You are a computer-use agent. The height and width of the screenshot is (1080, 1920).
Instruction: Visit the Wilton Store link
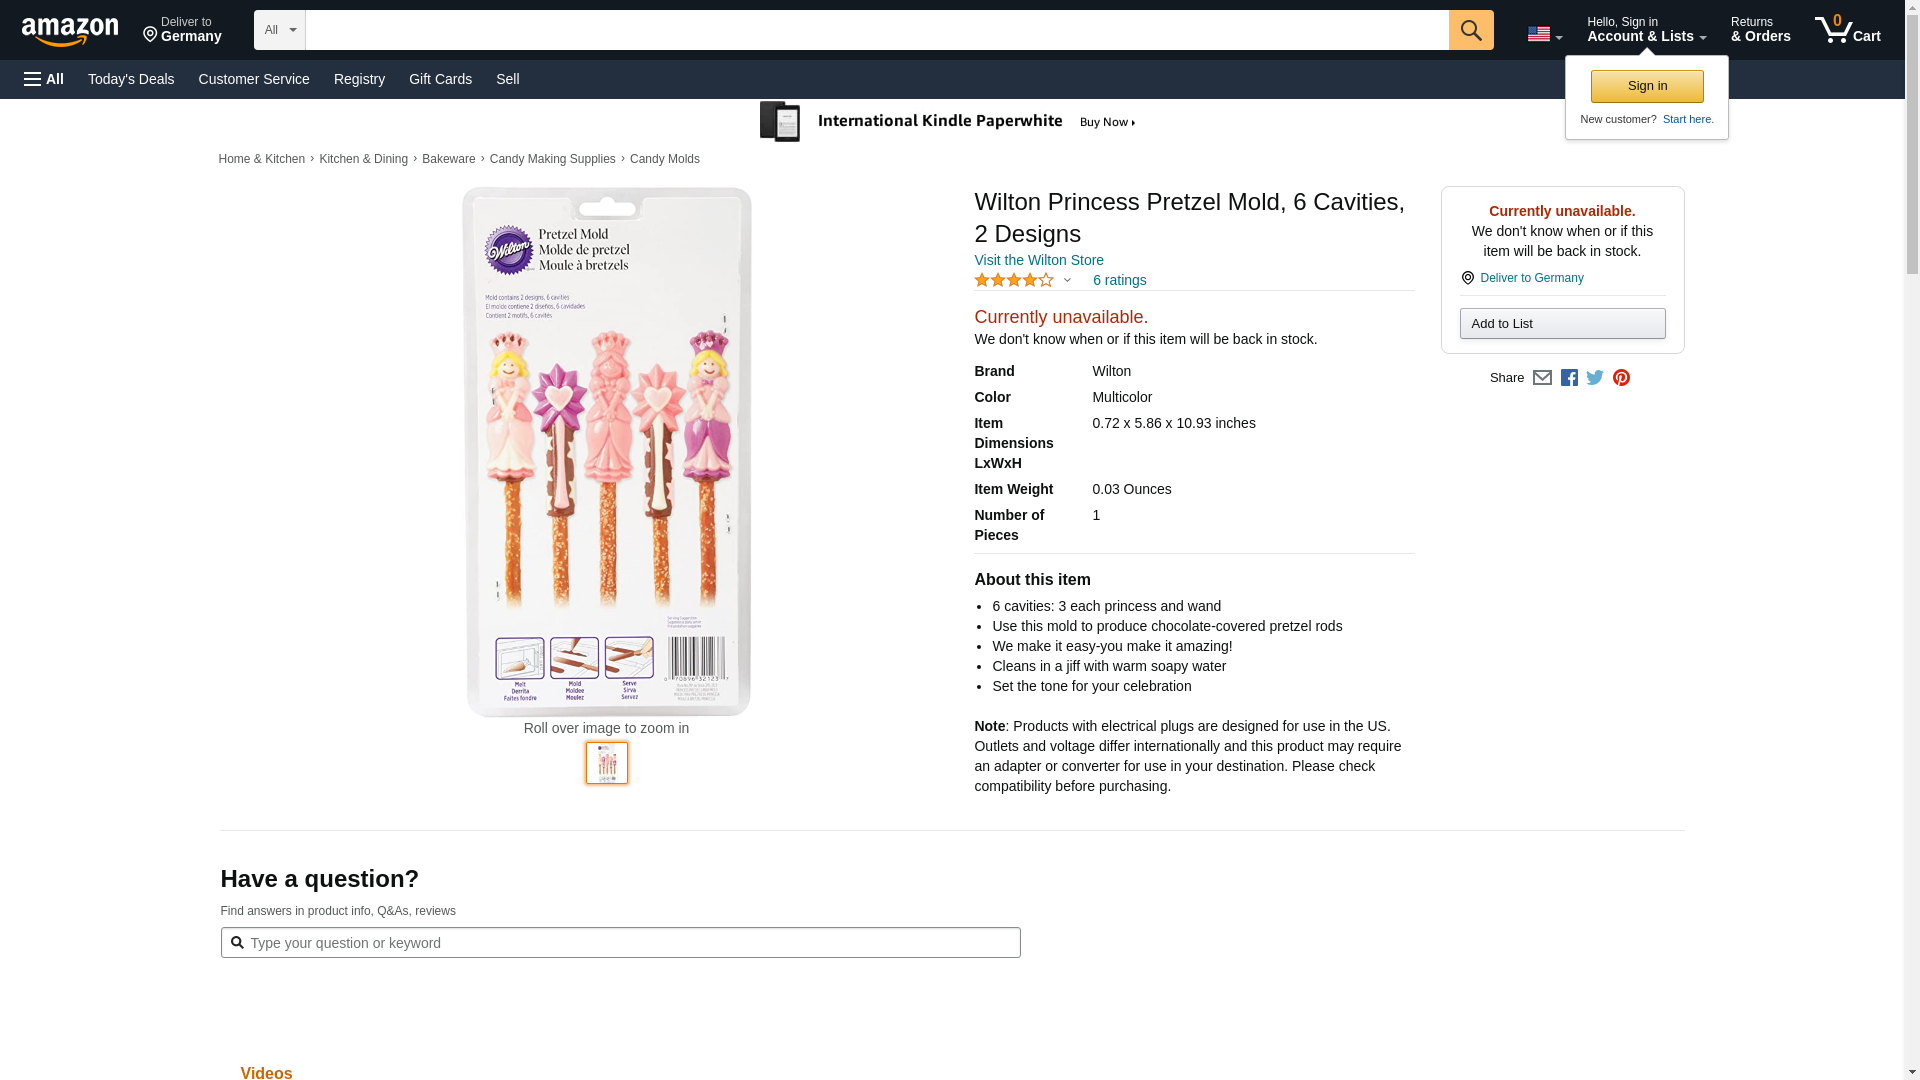1038,260
